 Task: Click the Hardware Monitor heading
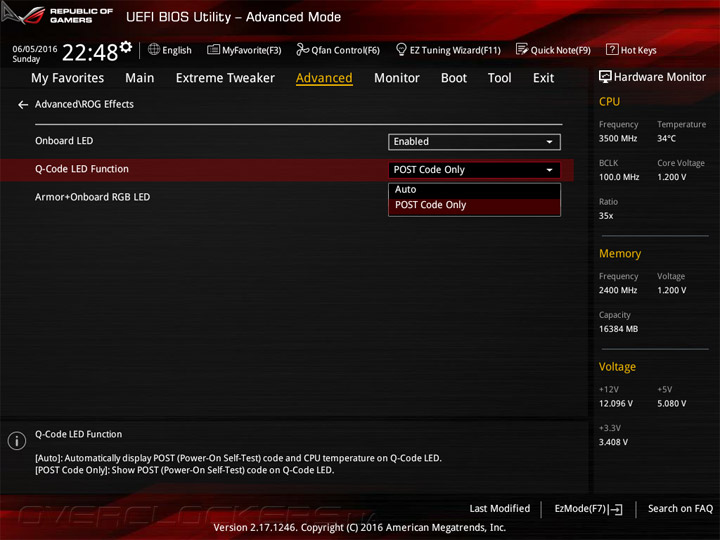tap(660, 77)
